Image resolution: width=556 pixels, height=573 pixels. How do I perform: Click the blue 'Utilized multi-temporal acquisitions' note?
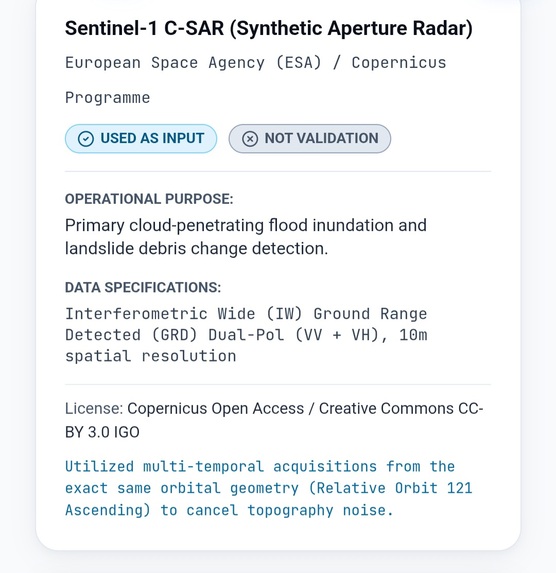(x=260, y=467)
